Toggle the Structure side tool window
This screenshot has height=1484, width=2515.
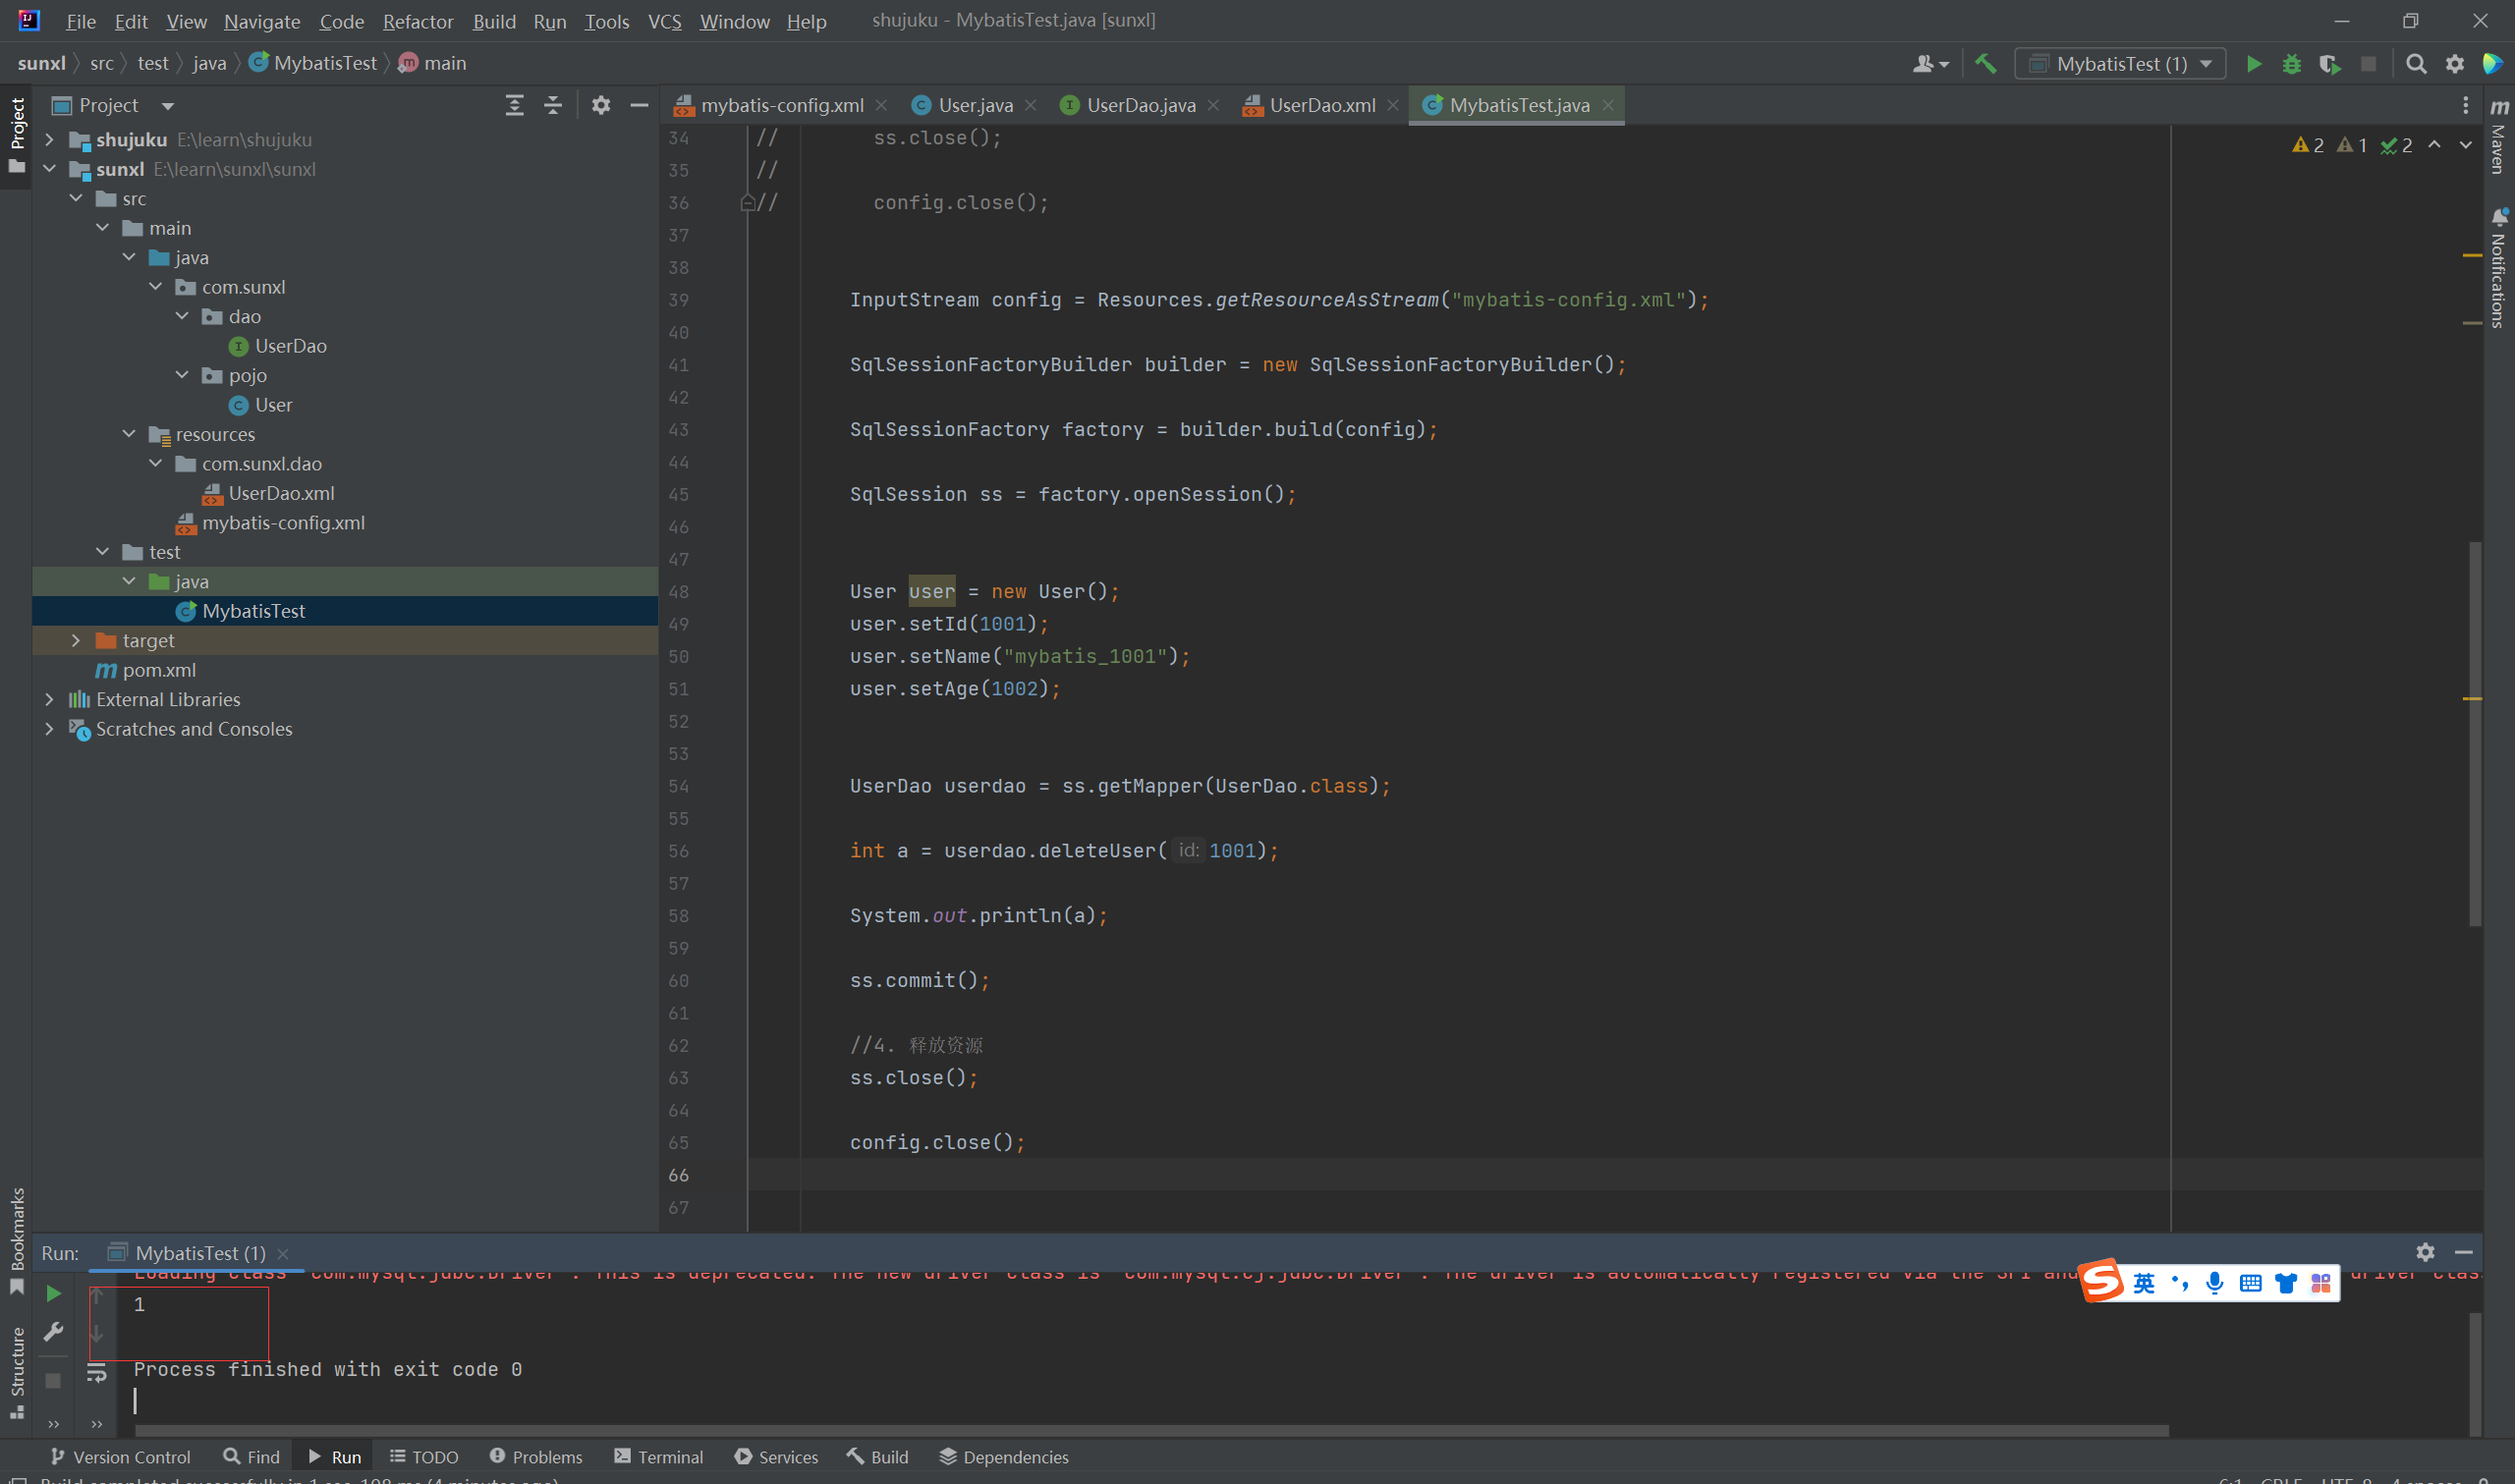(17, 1370)
